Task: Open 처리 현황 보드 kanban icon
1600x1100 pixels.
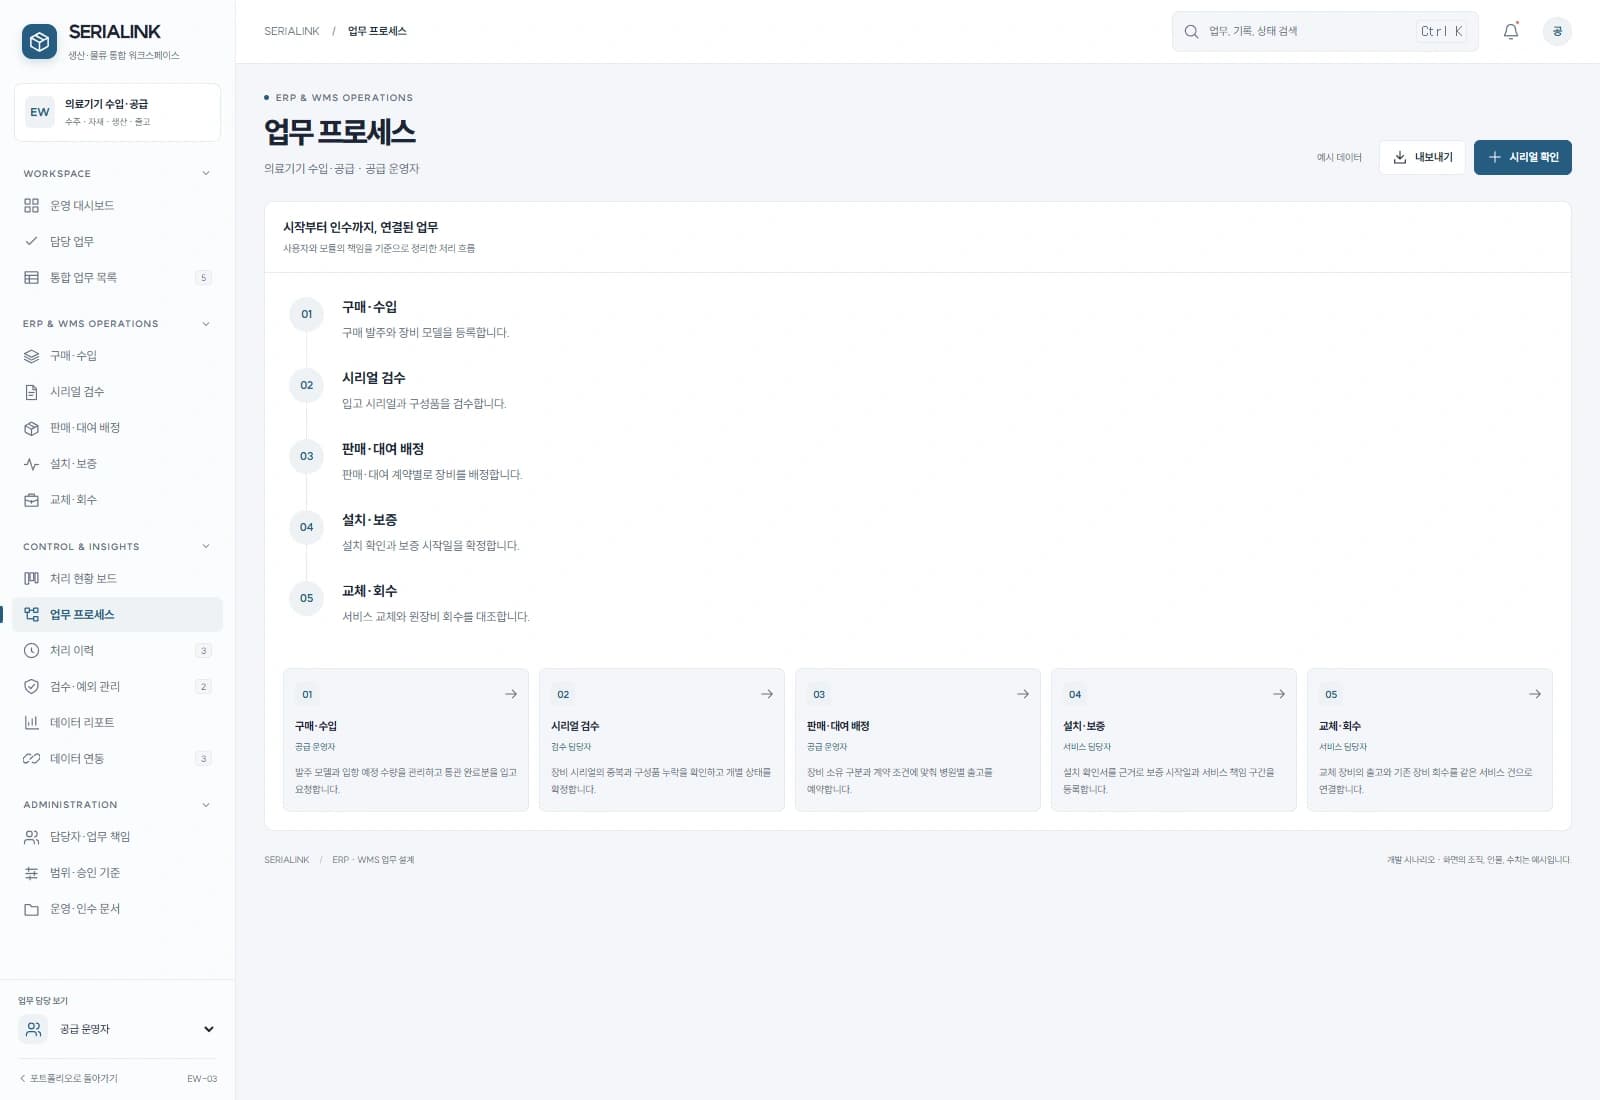Action: (31, 578)
